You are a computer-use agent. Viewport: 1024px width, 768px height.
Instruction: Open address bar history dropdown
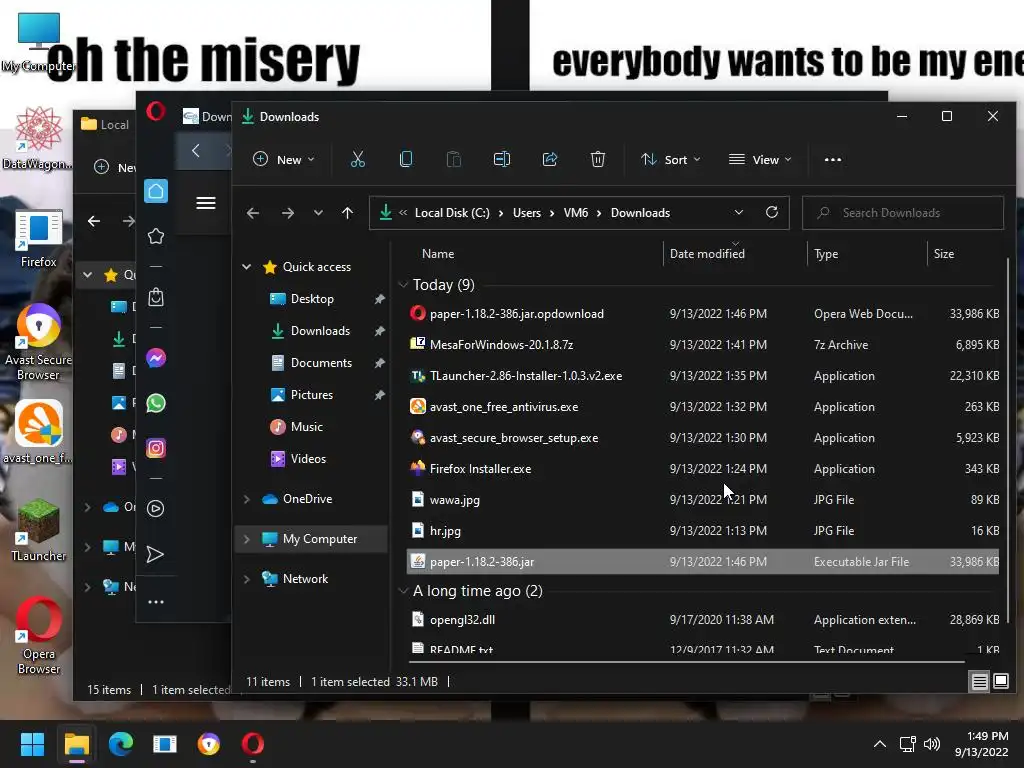click(739, 213)
